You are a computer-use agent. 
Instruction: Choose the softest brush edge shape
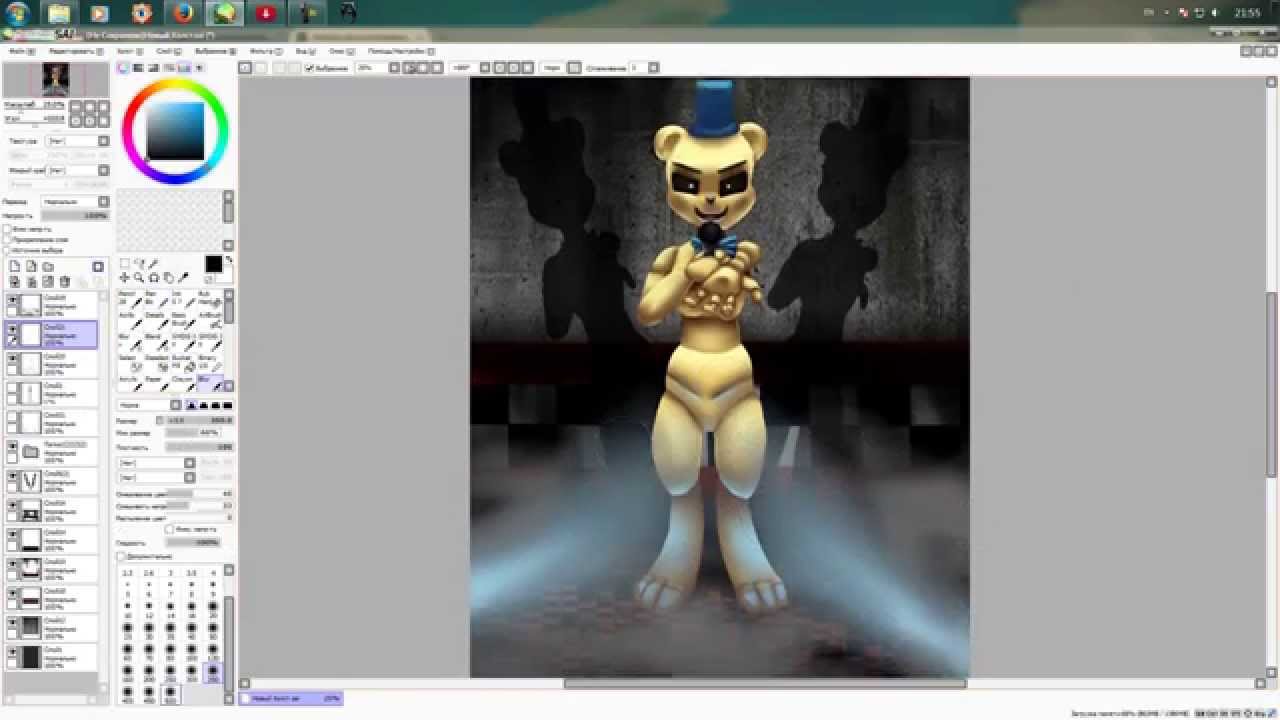(191, 405)
